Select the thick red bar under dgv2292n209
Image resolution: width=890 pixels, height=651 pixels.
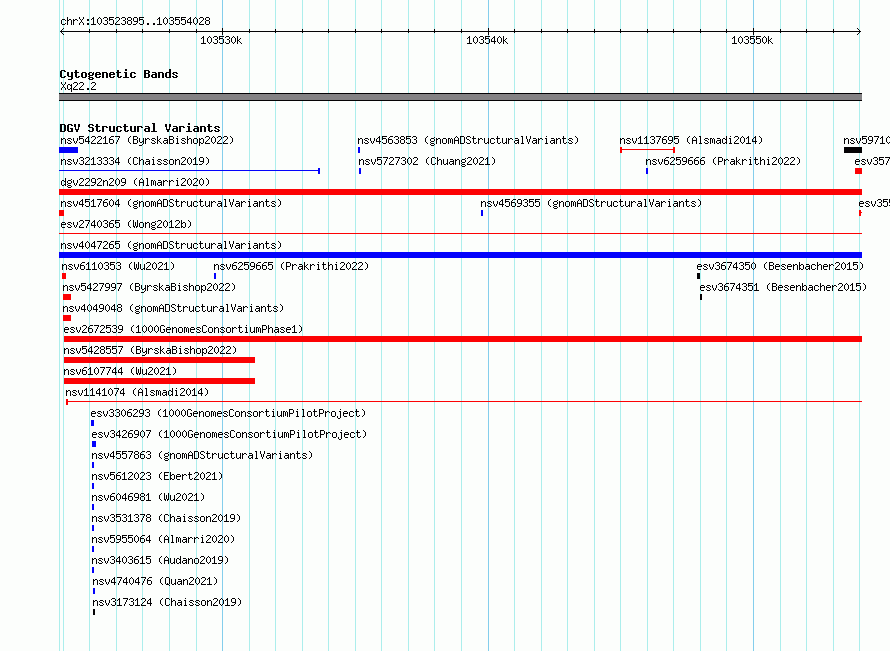pos(460,192)
